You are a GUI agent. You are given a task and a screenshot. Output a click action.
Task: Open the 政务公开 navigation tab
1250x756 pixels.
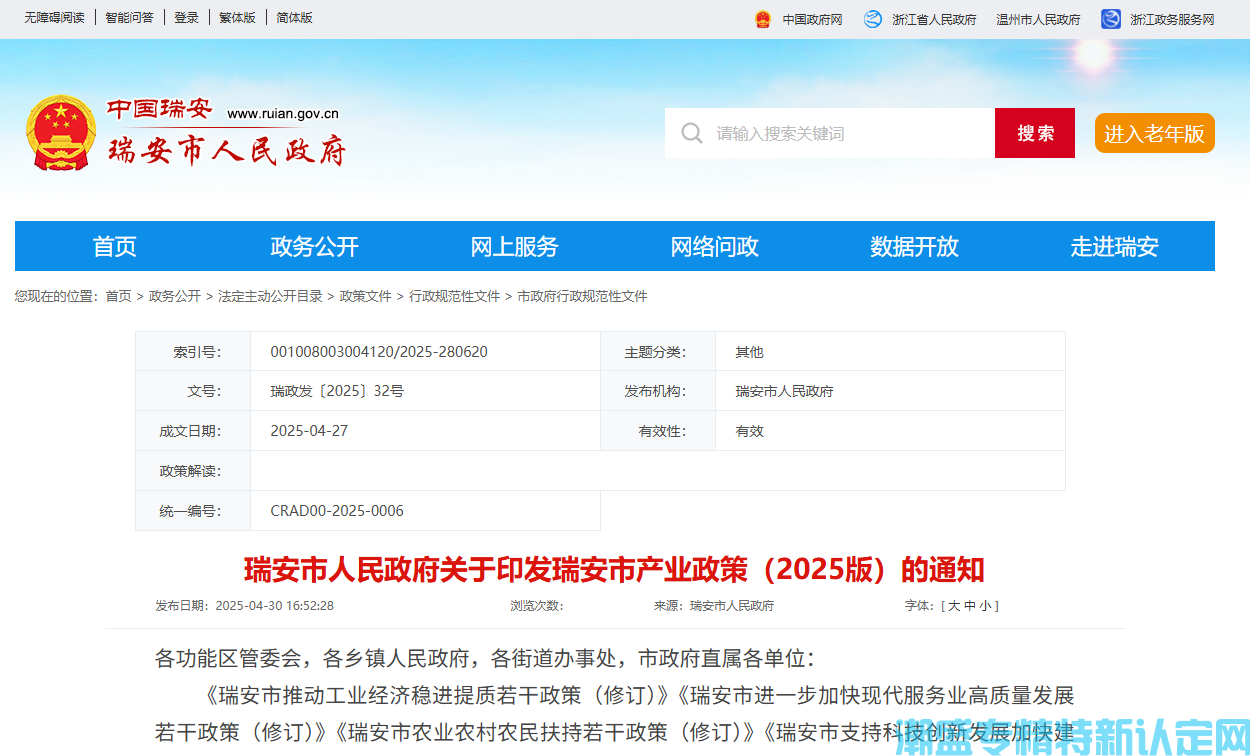315,246
